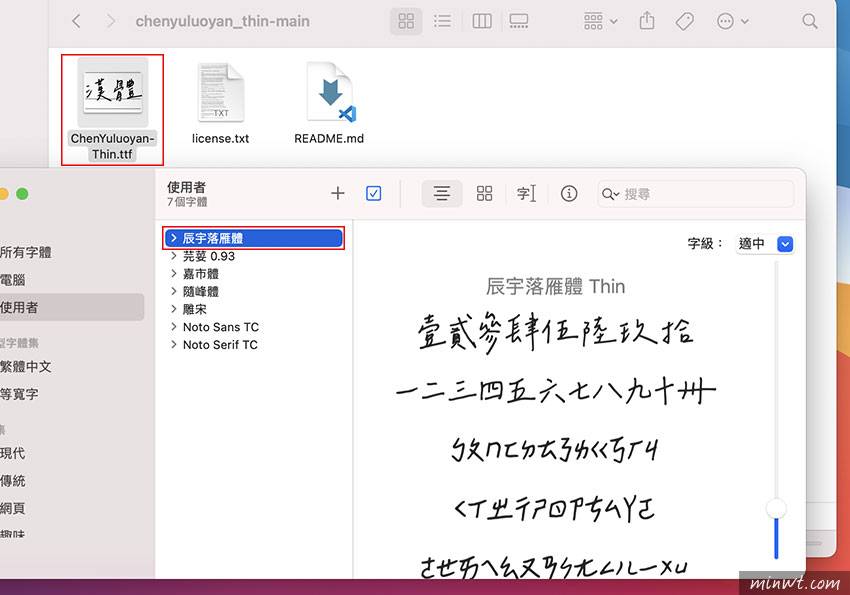850x595 pixels.
Task: Expand the Noto Sans TC family
Action: pyautogui.click(x=173, y=327)
